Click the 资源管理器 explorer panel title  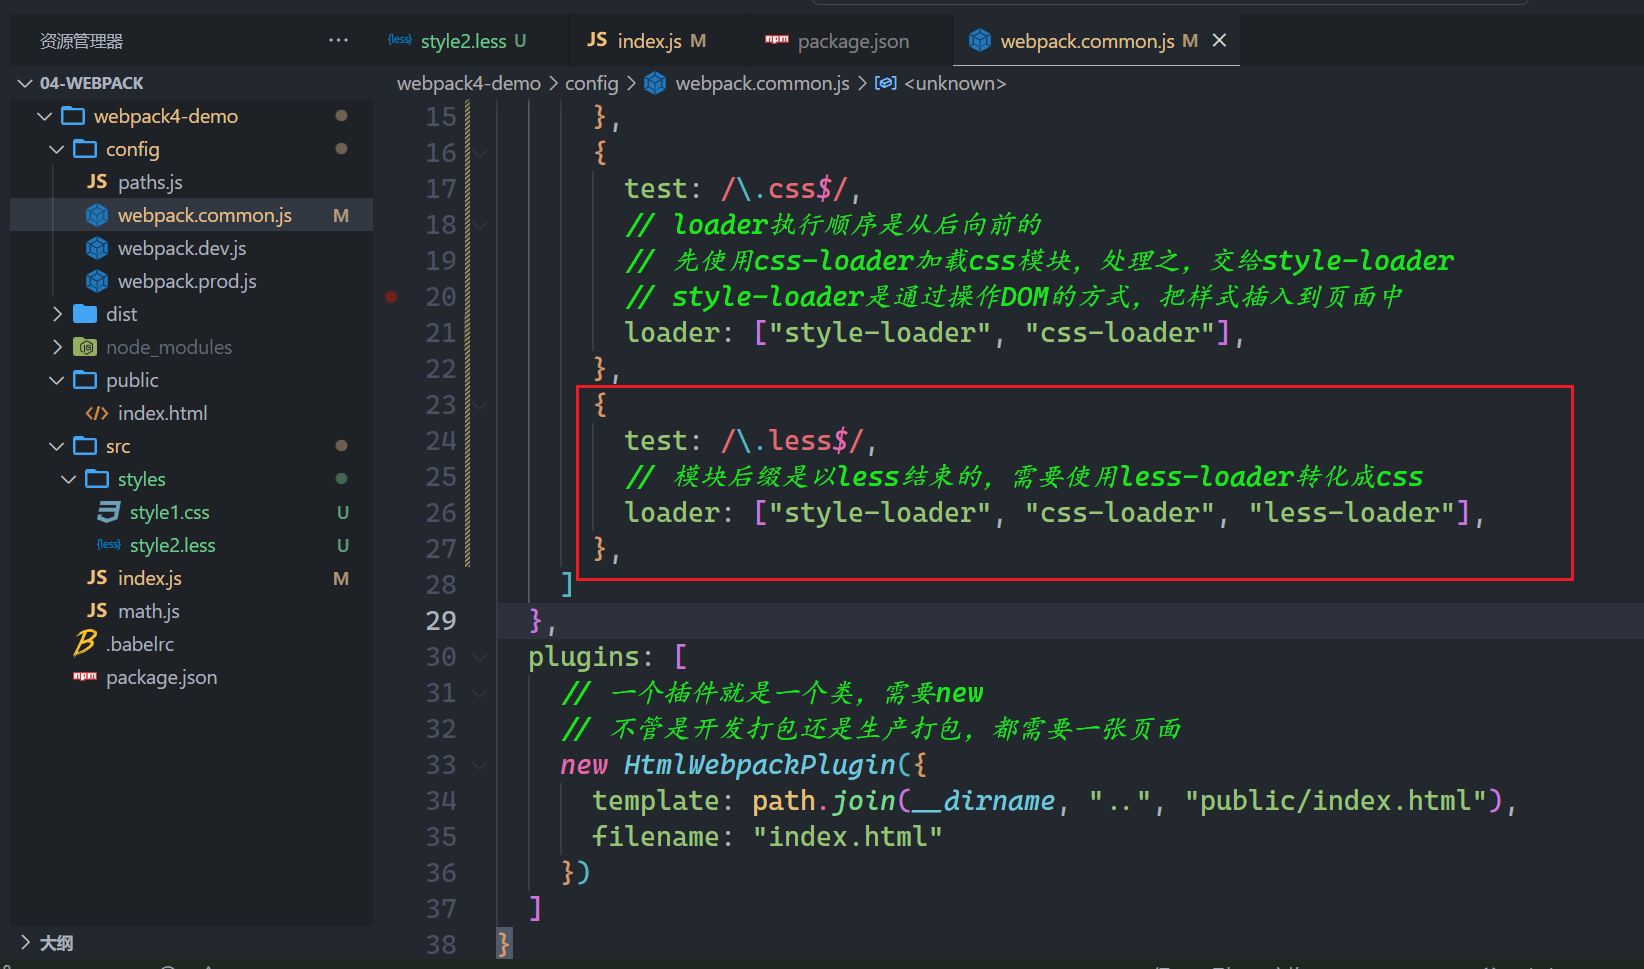pos(81,41)
